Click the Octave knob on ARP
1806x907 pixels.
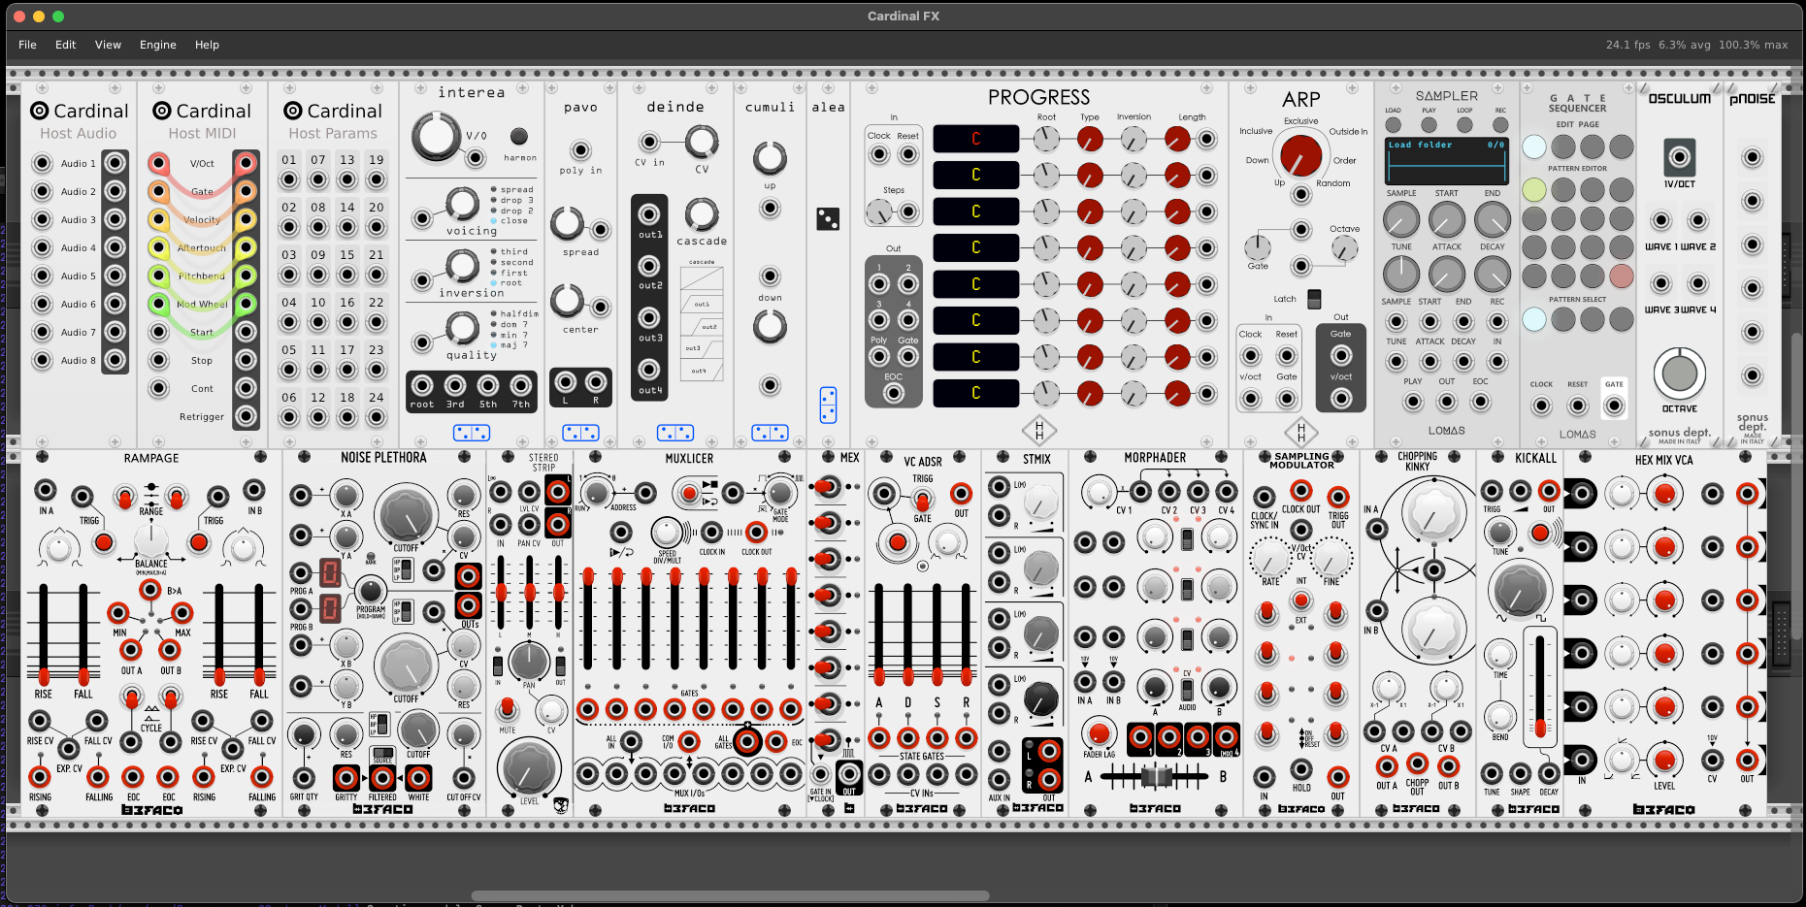[1345, 248]
